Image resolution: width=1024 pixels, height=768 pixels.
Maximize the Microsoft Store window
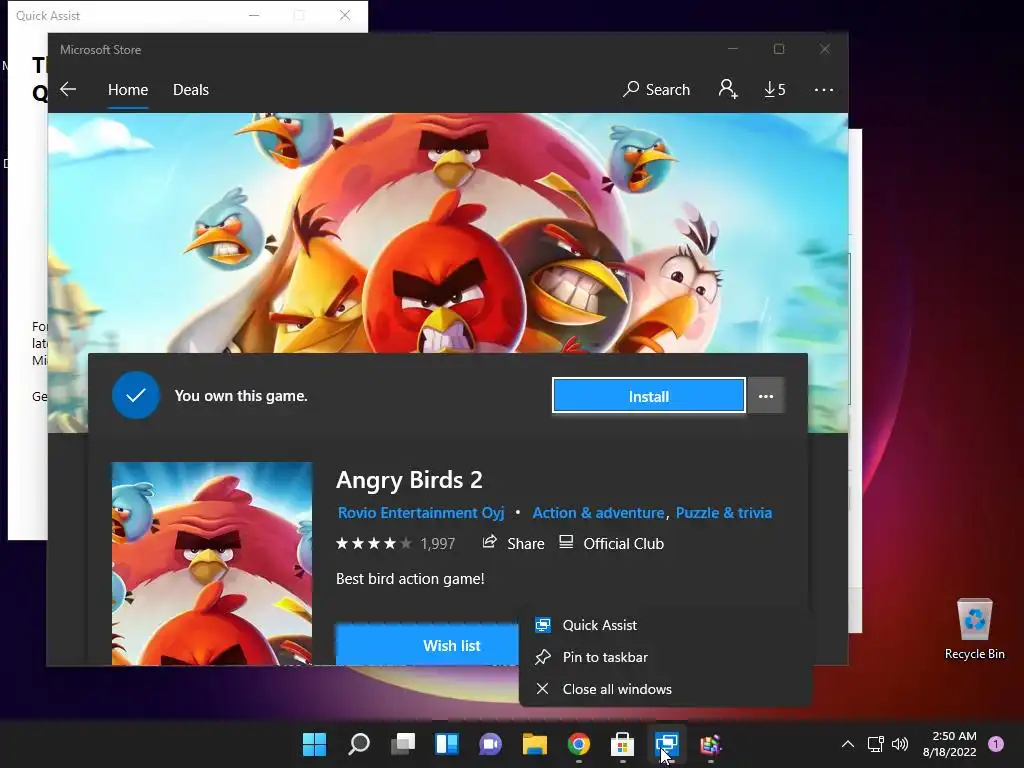click(778, 49)
